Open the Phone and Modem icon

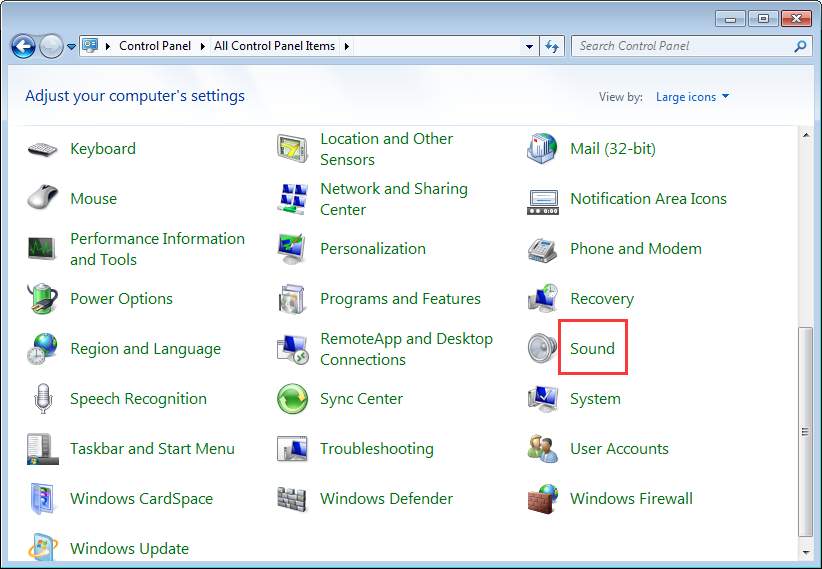[542, 250]
